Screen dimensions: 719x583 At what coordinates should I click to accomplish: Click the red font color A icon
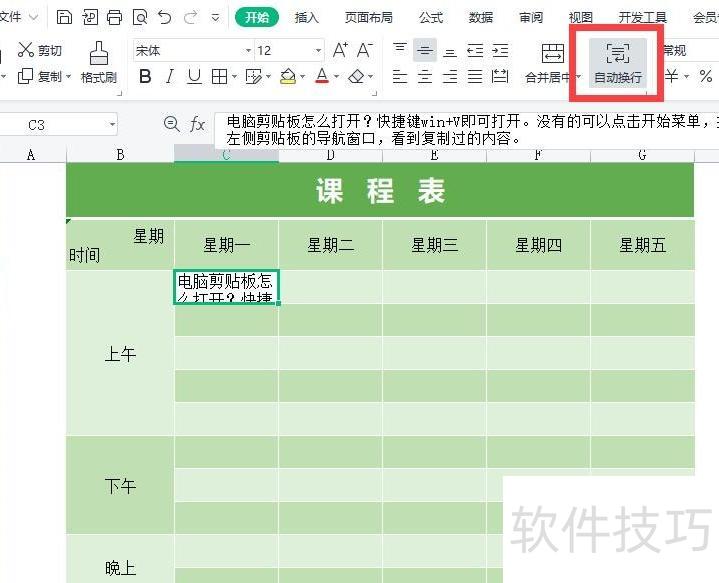[322, 76]
